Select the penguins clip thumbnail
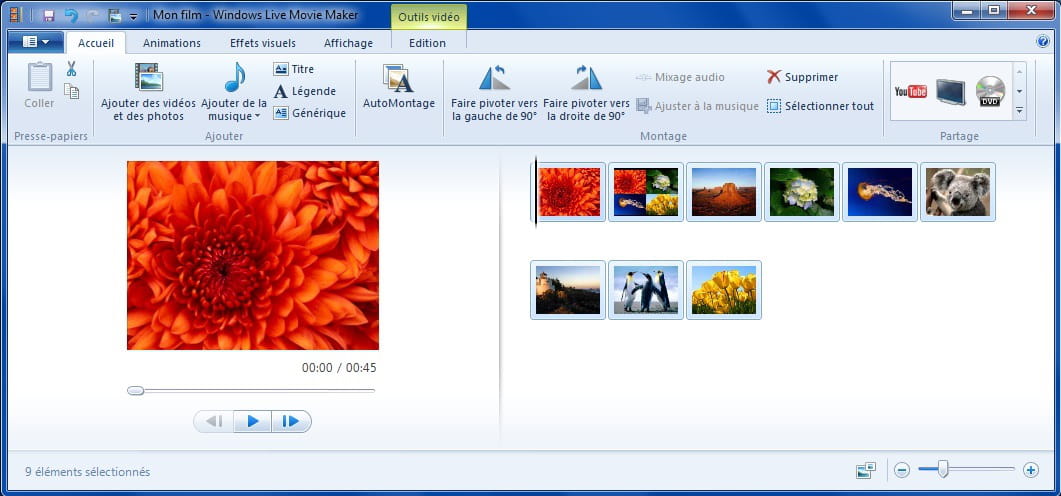1061x496 pixels. pos(646,290)
